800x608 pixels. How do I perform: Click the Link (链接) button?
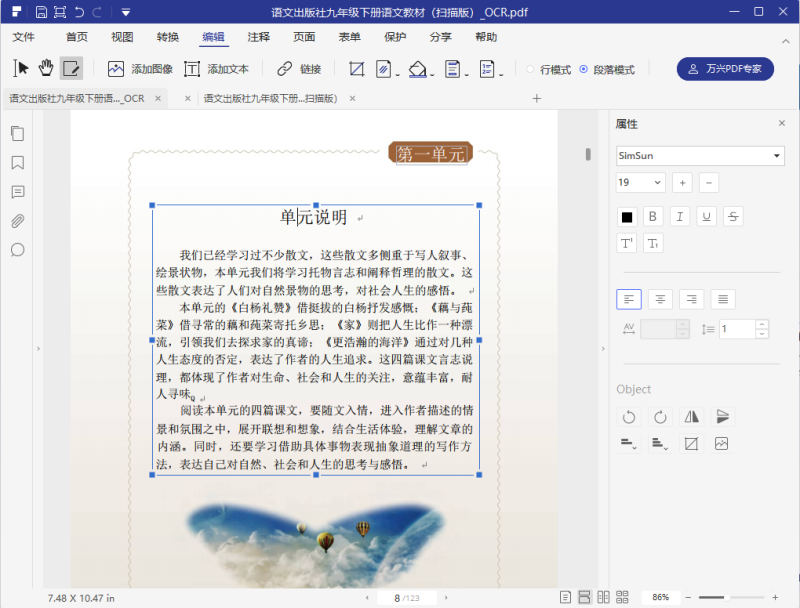click(x=299, y=69)
